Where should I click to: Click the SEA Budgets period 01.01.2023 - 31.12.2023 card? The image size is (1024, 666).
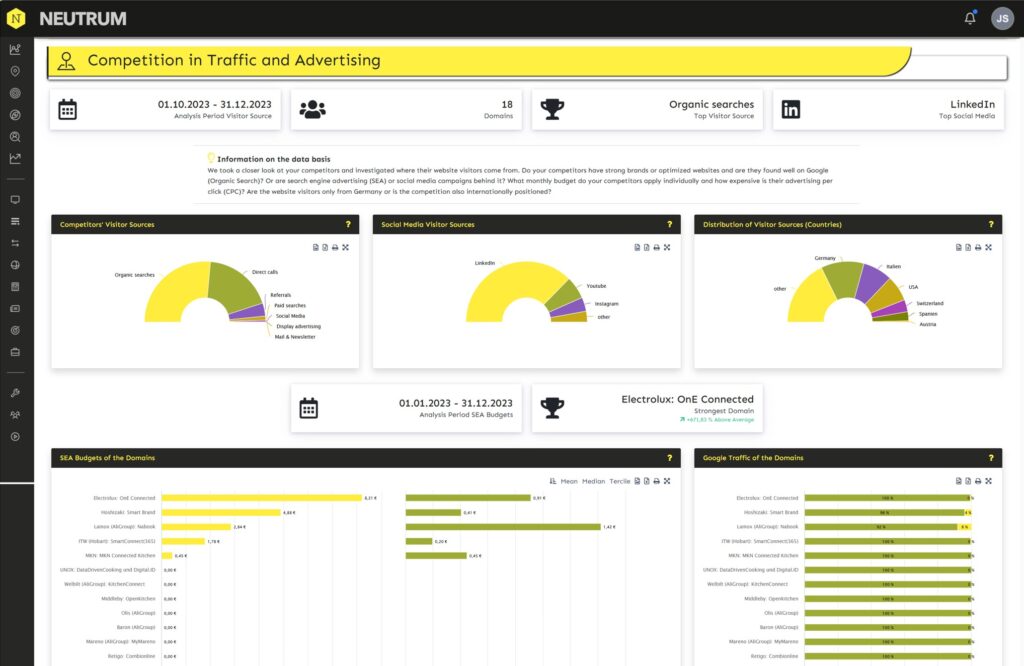click(x=406, y=408)
